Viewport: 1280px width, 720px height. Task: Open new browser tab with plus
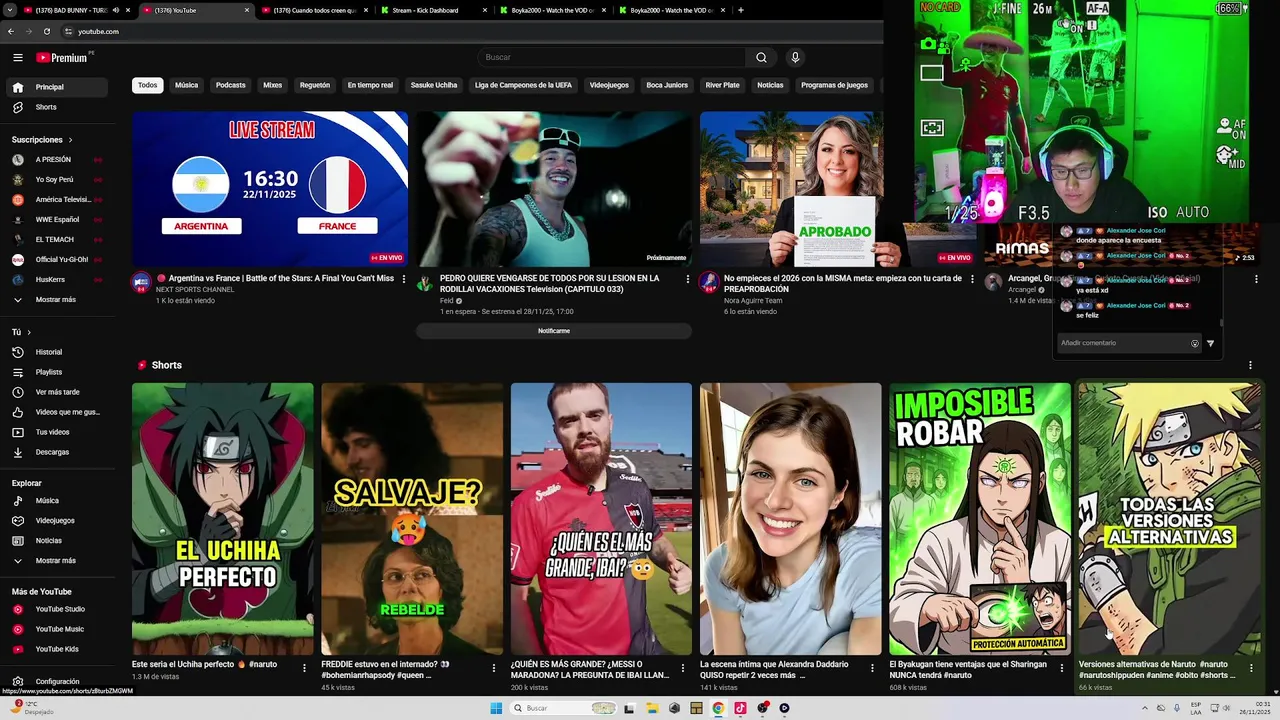[x=740, y=10]
